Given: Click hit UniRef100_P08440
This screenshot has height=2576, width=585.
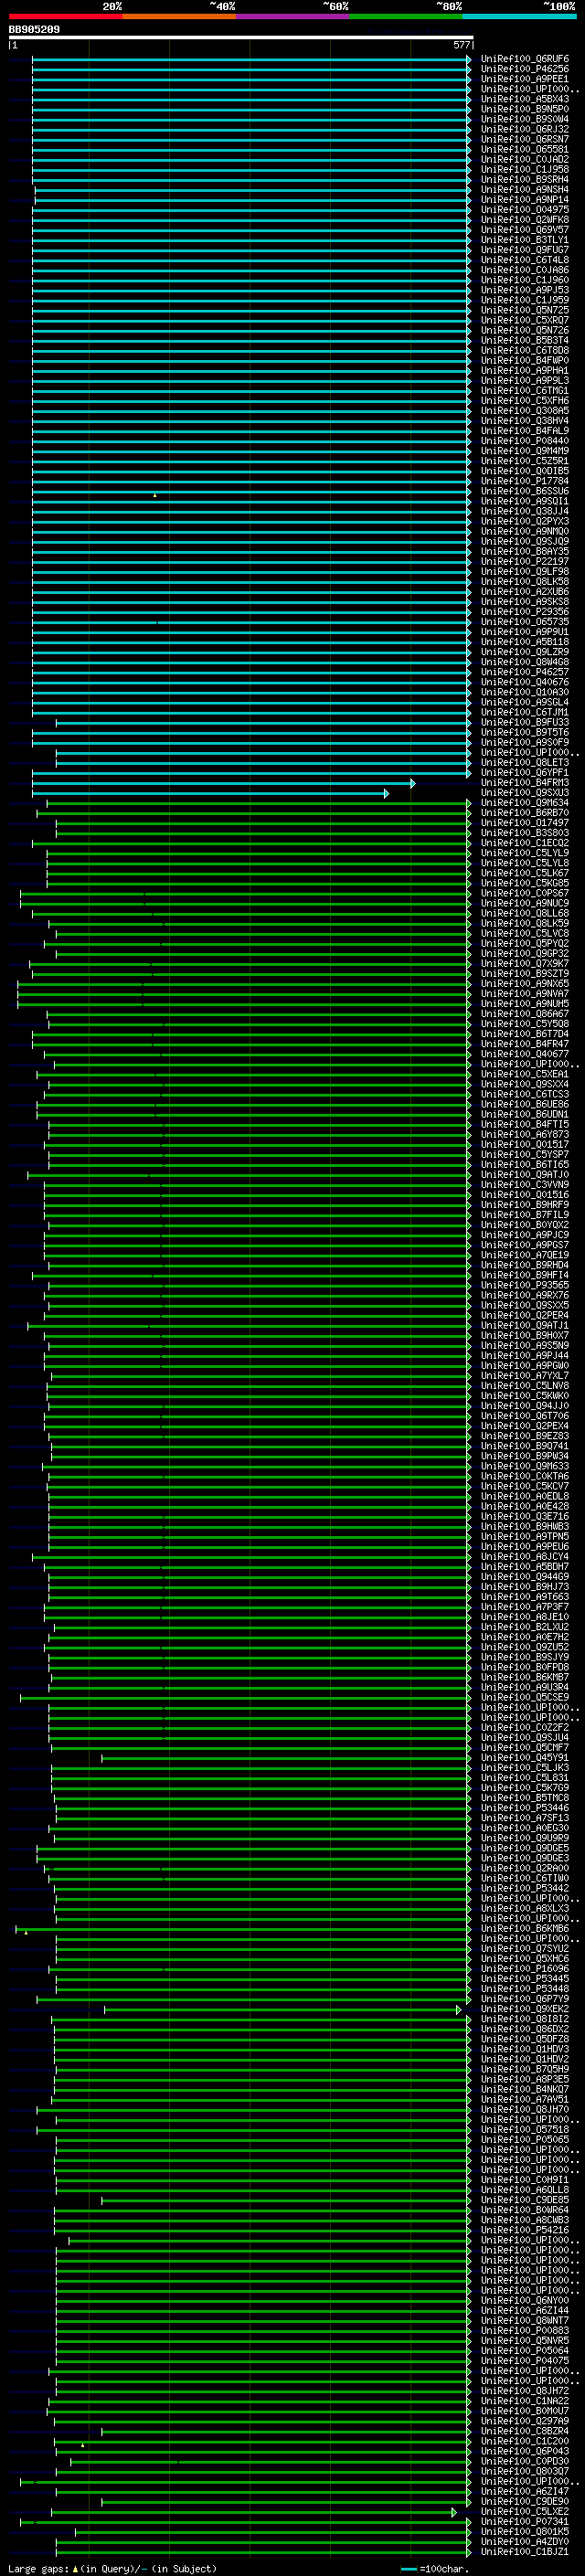Looking at the screenshot, I should pos(525,441).
